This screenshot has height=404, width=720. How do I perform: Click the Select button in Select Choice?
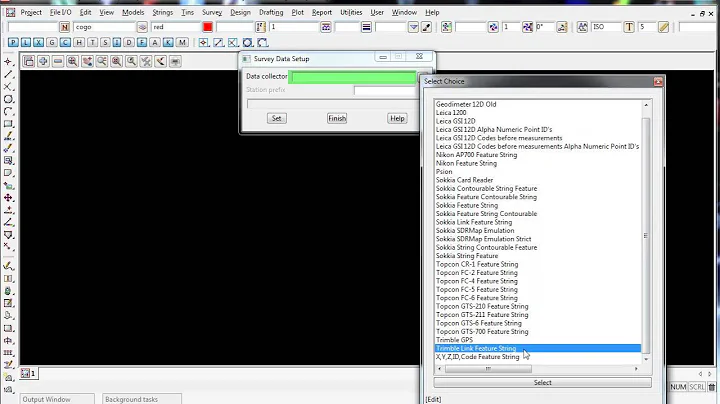coord(542,382)
